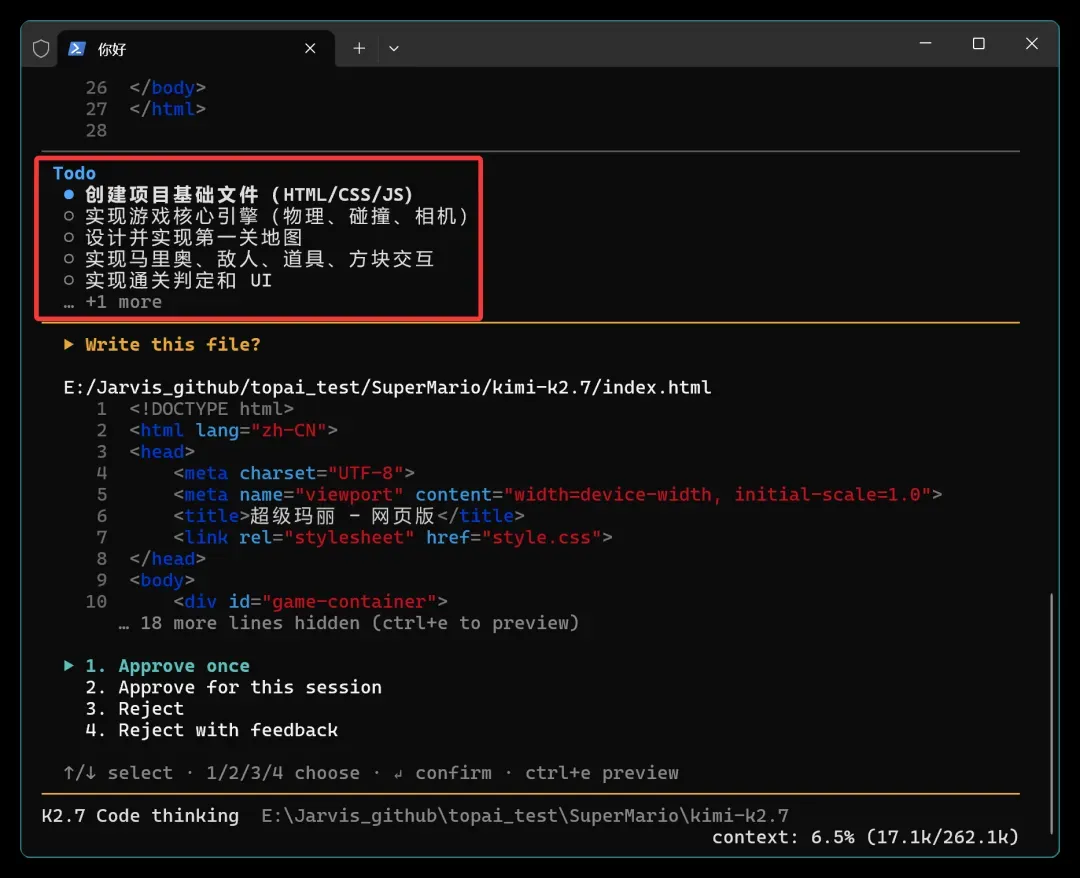Click the '+1 more' todo overflow text
Image resolution: width=1080 pixels, height=878 pixels.
coord(123,302)
